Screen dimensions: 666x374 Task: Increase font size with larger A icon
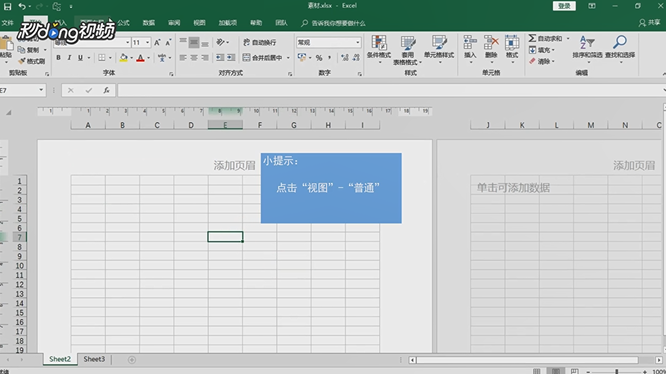(157, 42)
